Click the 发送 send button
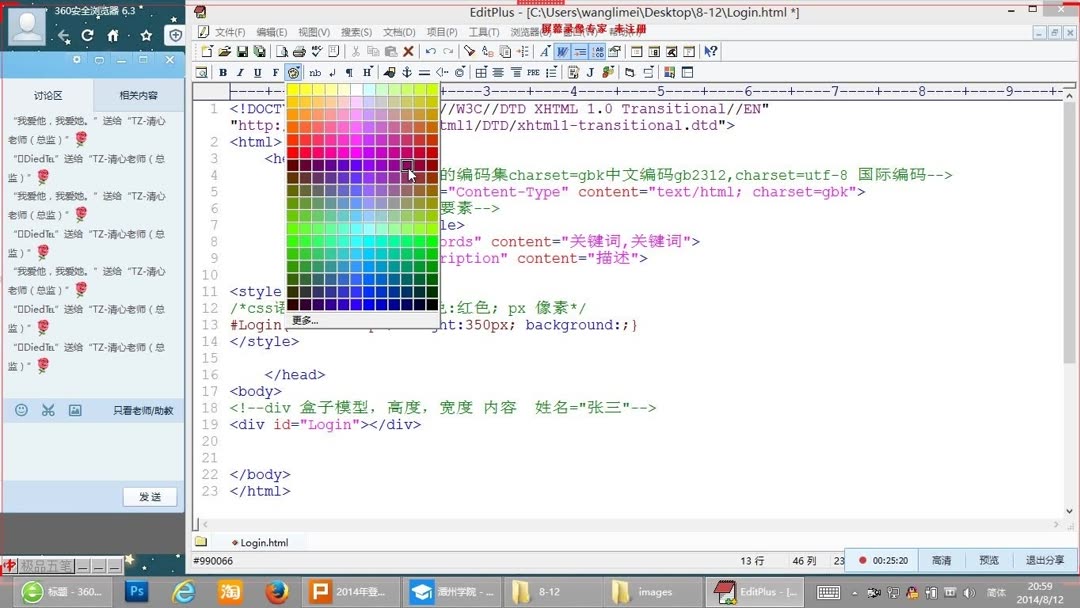The height and width of the screenshot is (608, 1080). (148, 496)
